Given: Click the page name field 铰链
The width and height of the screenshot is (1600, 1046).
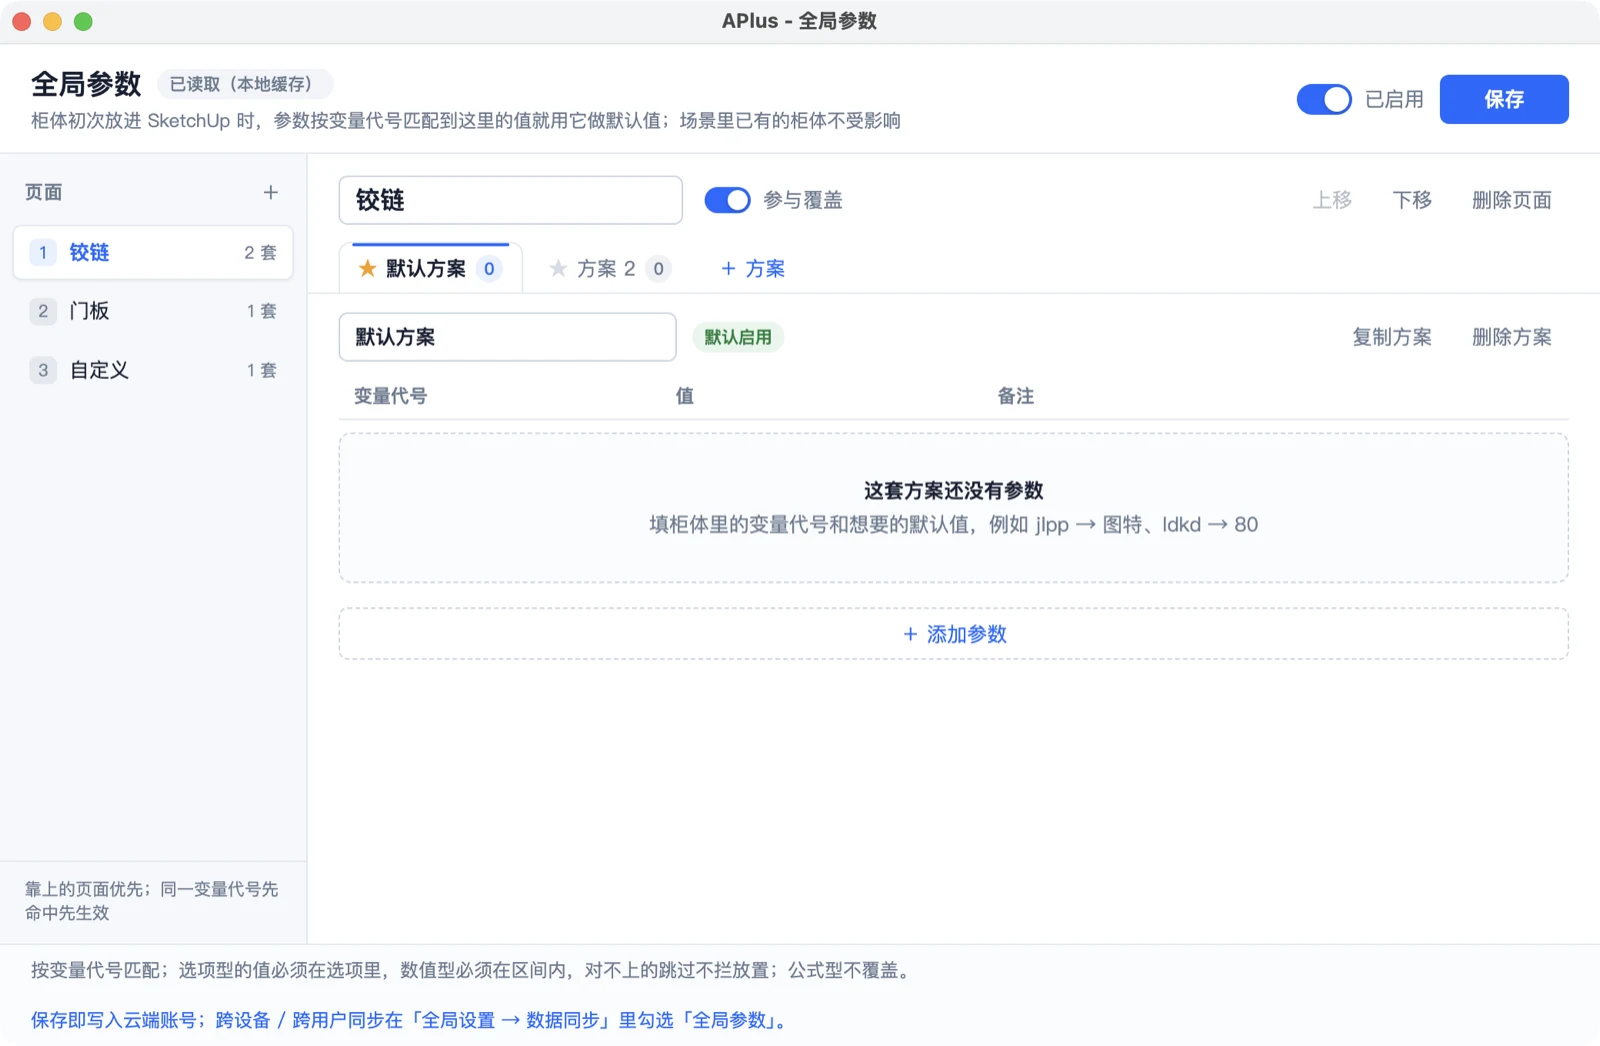Looking at the screenshot, I should point(511,200).
